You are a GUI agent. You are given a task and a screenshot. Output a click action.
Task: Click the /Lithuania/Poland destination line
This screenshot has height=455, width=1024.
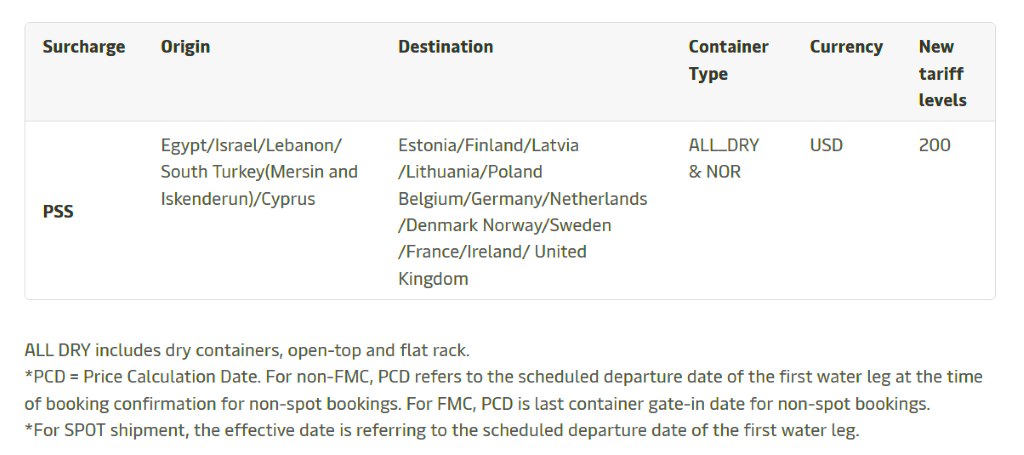(470, 172)
